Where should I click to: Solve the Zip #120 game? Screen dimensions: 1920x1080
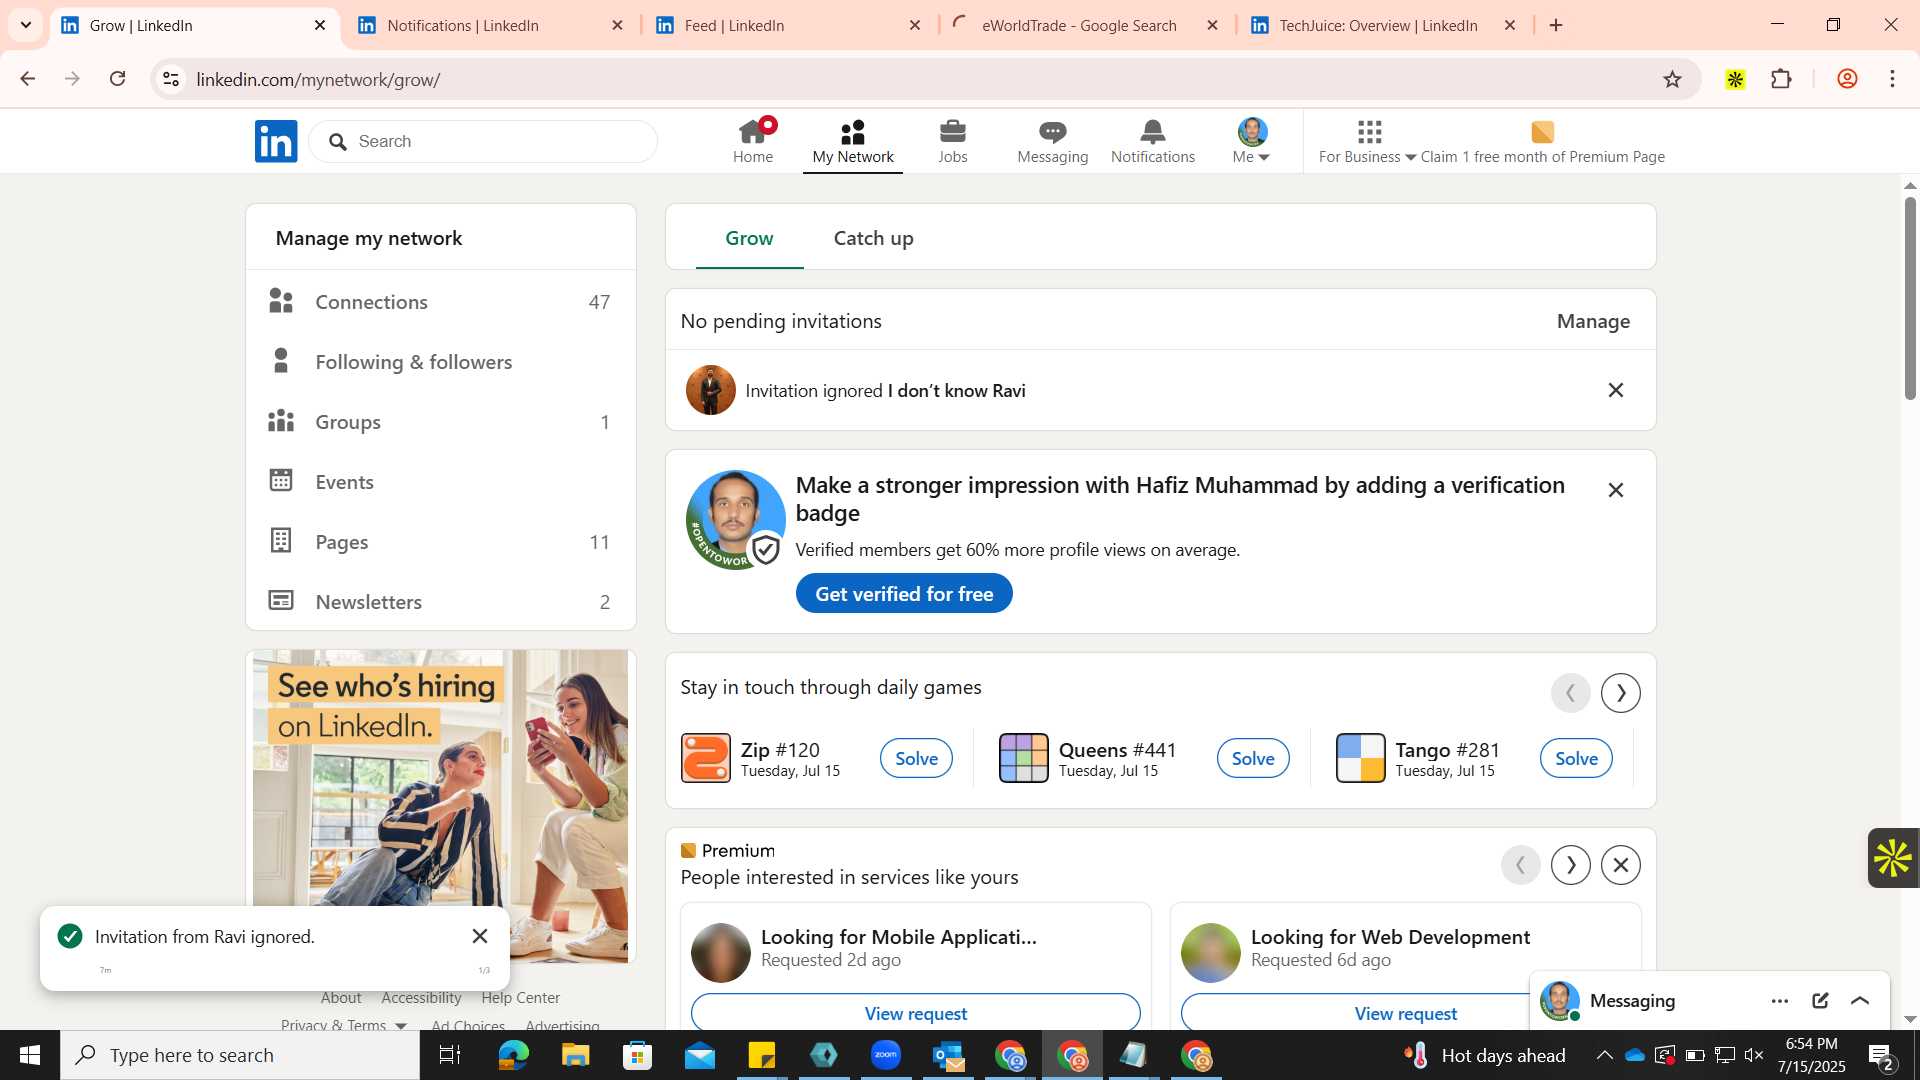916,759
